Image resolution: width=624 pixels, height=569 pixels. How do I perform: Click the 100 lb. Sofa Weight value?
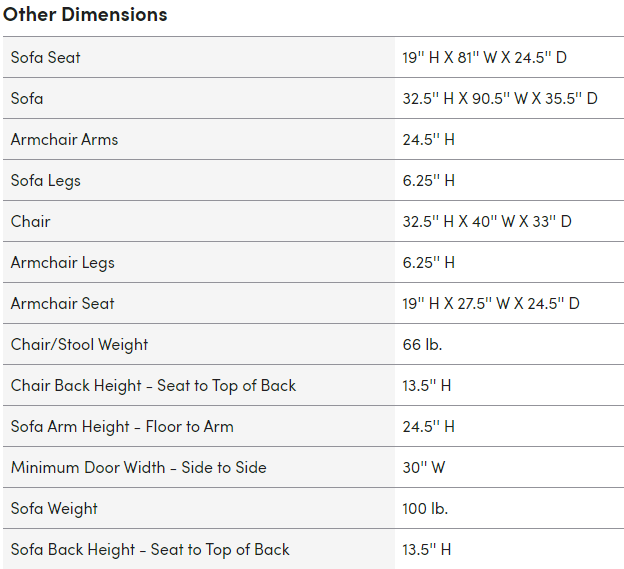pyautogui.click(x=425, y=508)
